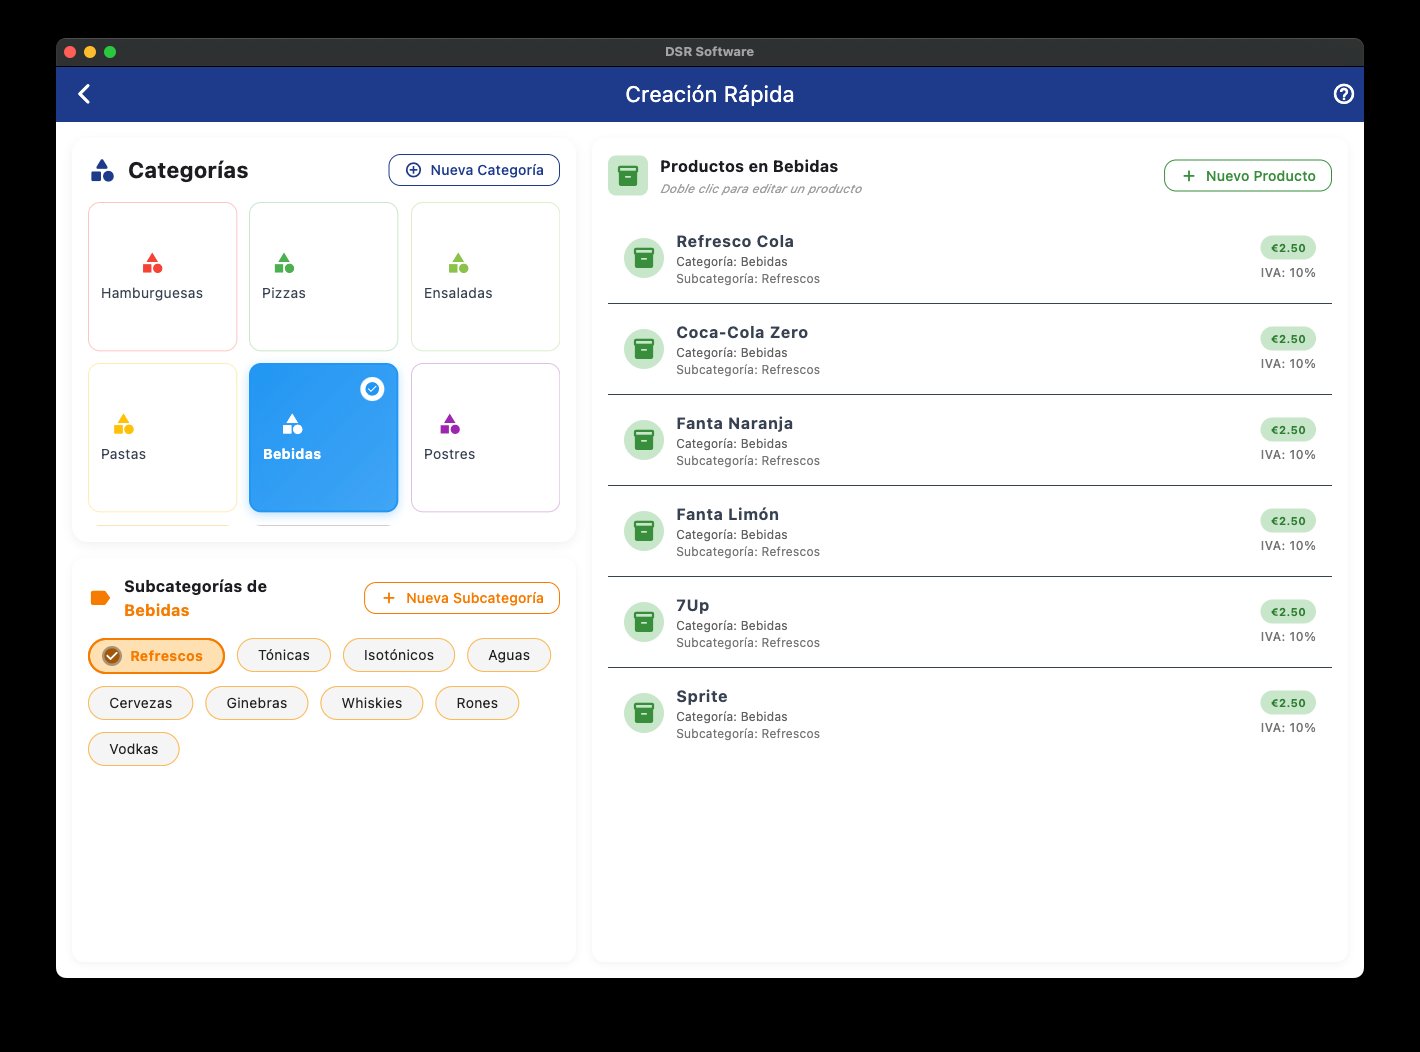The width and height of the screenshot is (1420, 1052).
Task: Choose the Ensaladas category card
Action: [x=485, y=277]
